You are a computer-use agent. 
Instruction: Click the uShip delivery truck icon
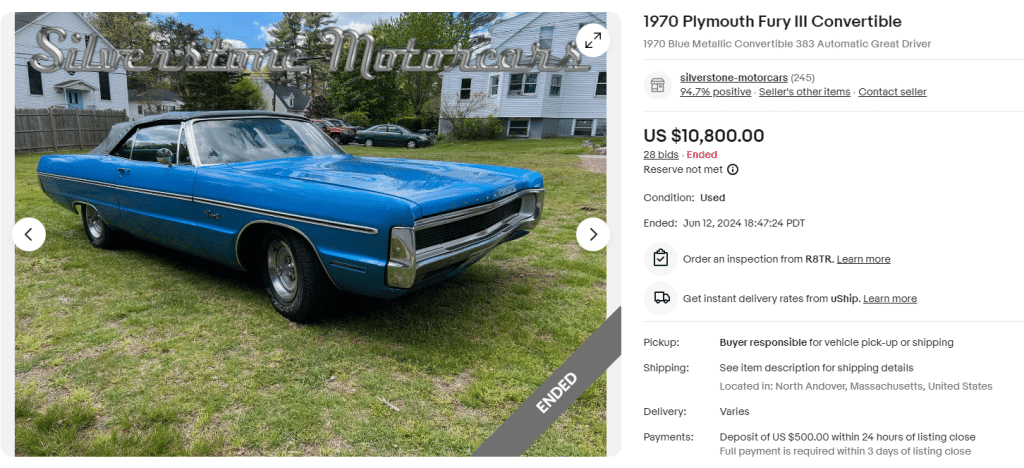(x=660, y=298)
